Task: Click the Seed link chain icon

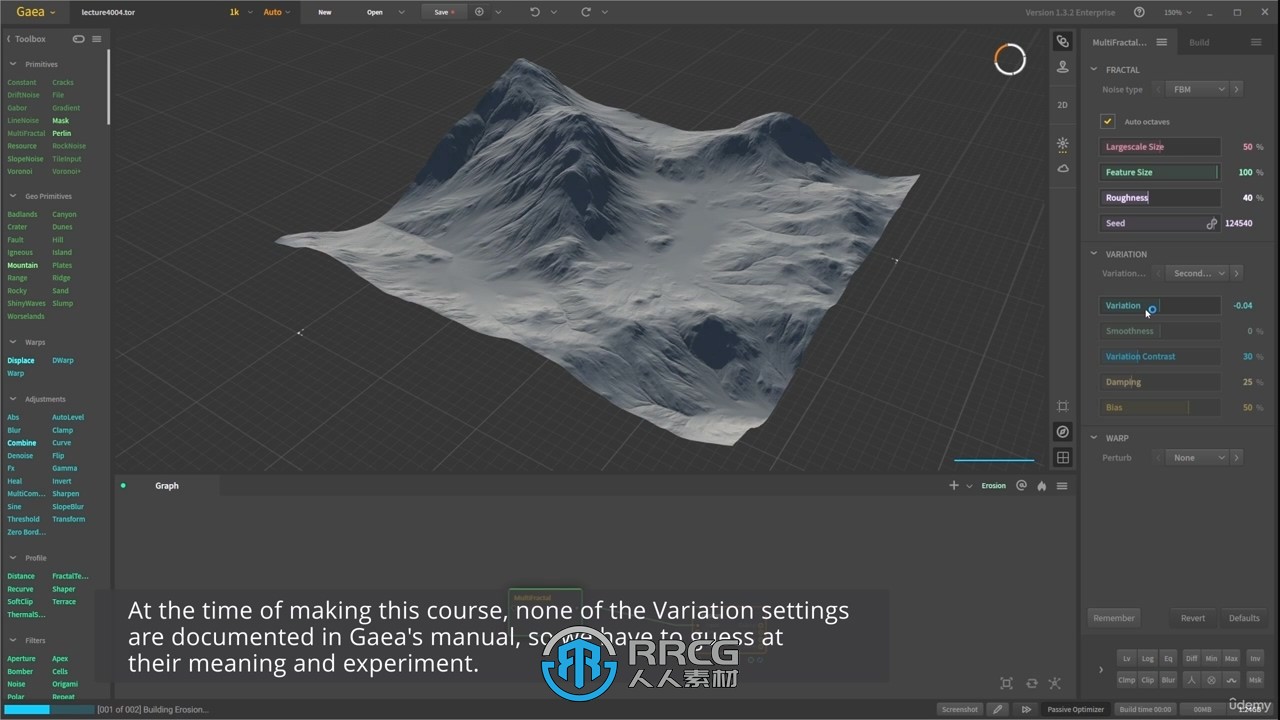Action: [x=1212, y=224]
